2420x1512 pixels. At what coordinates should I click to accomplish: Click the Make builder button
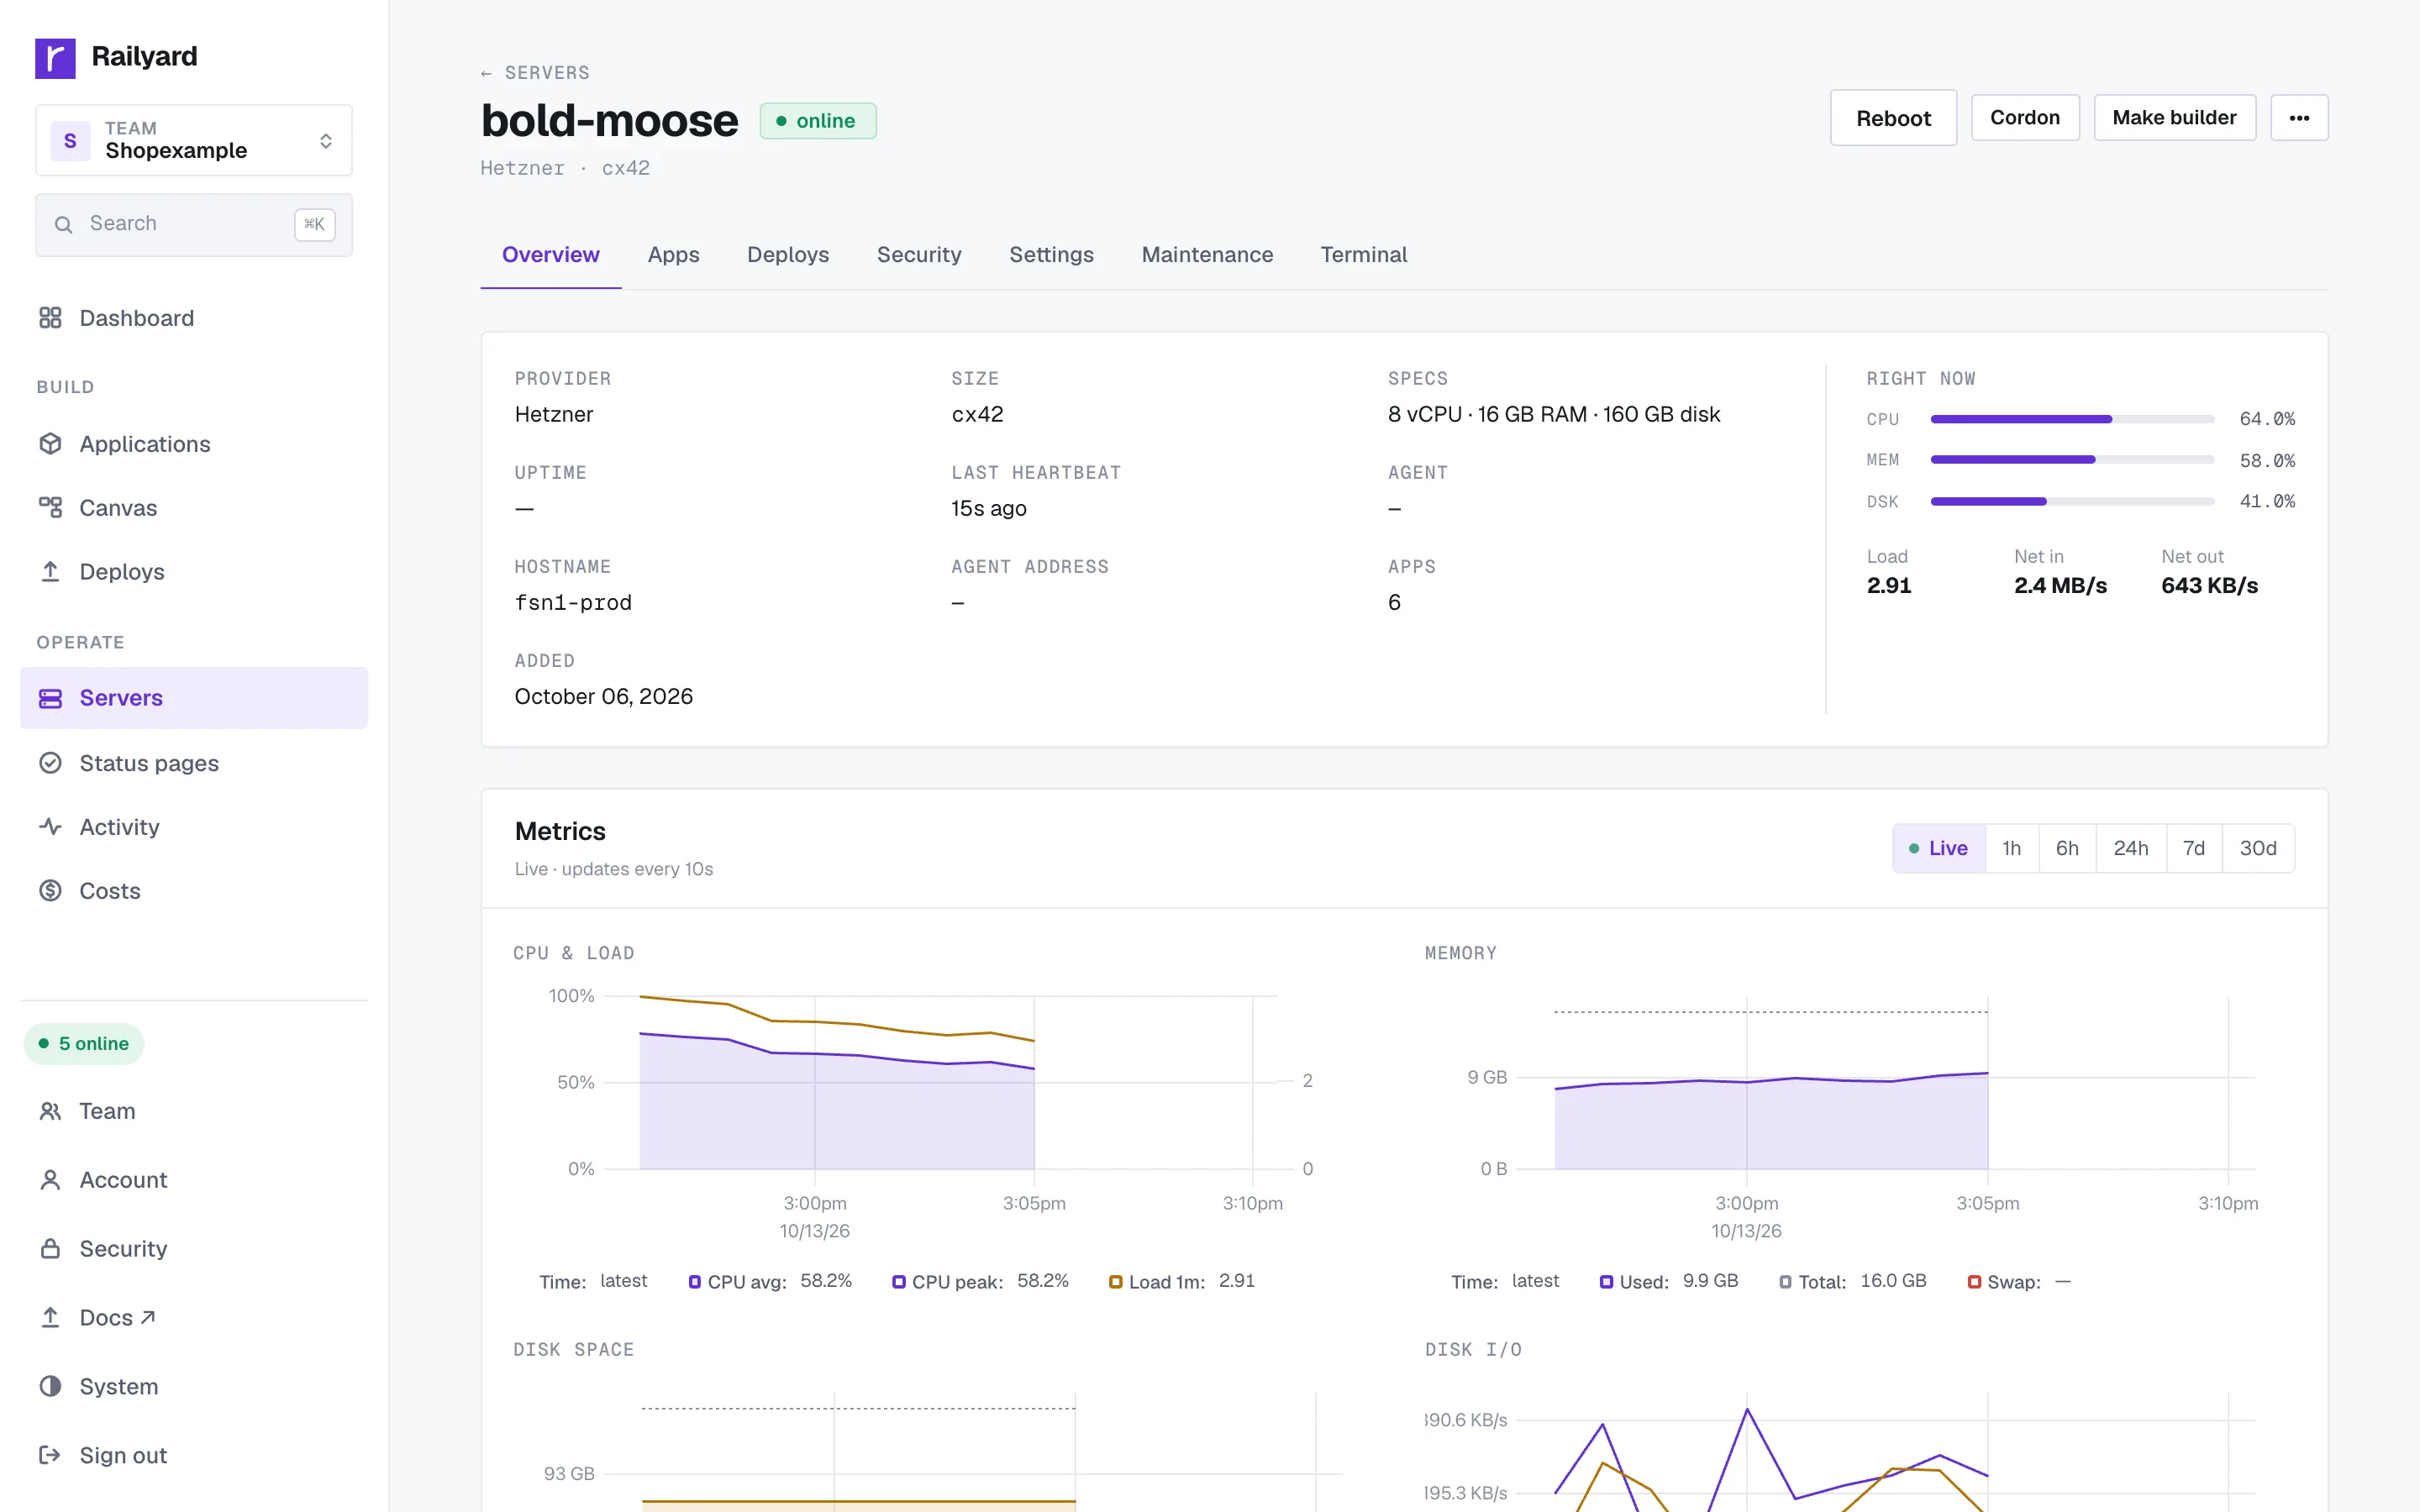point(2174,118)
